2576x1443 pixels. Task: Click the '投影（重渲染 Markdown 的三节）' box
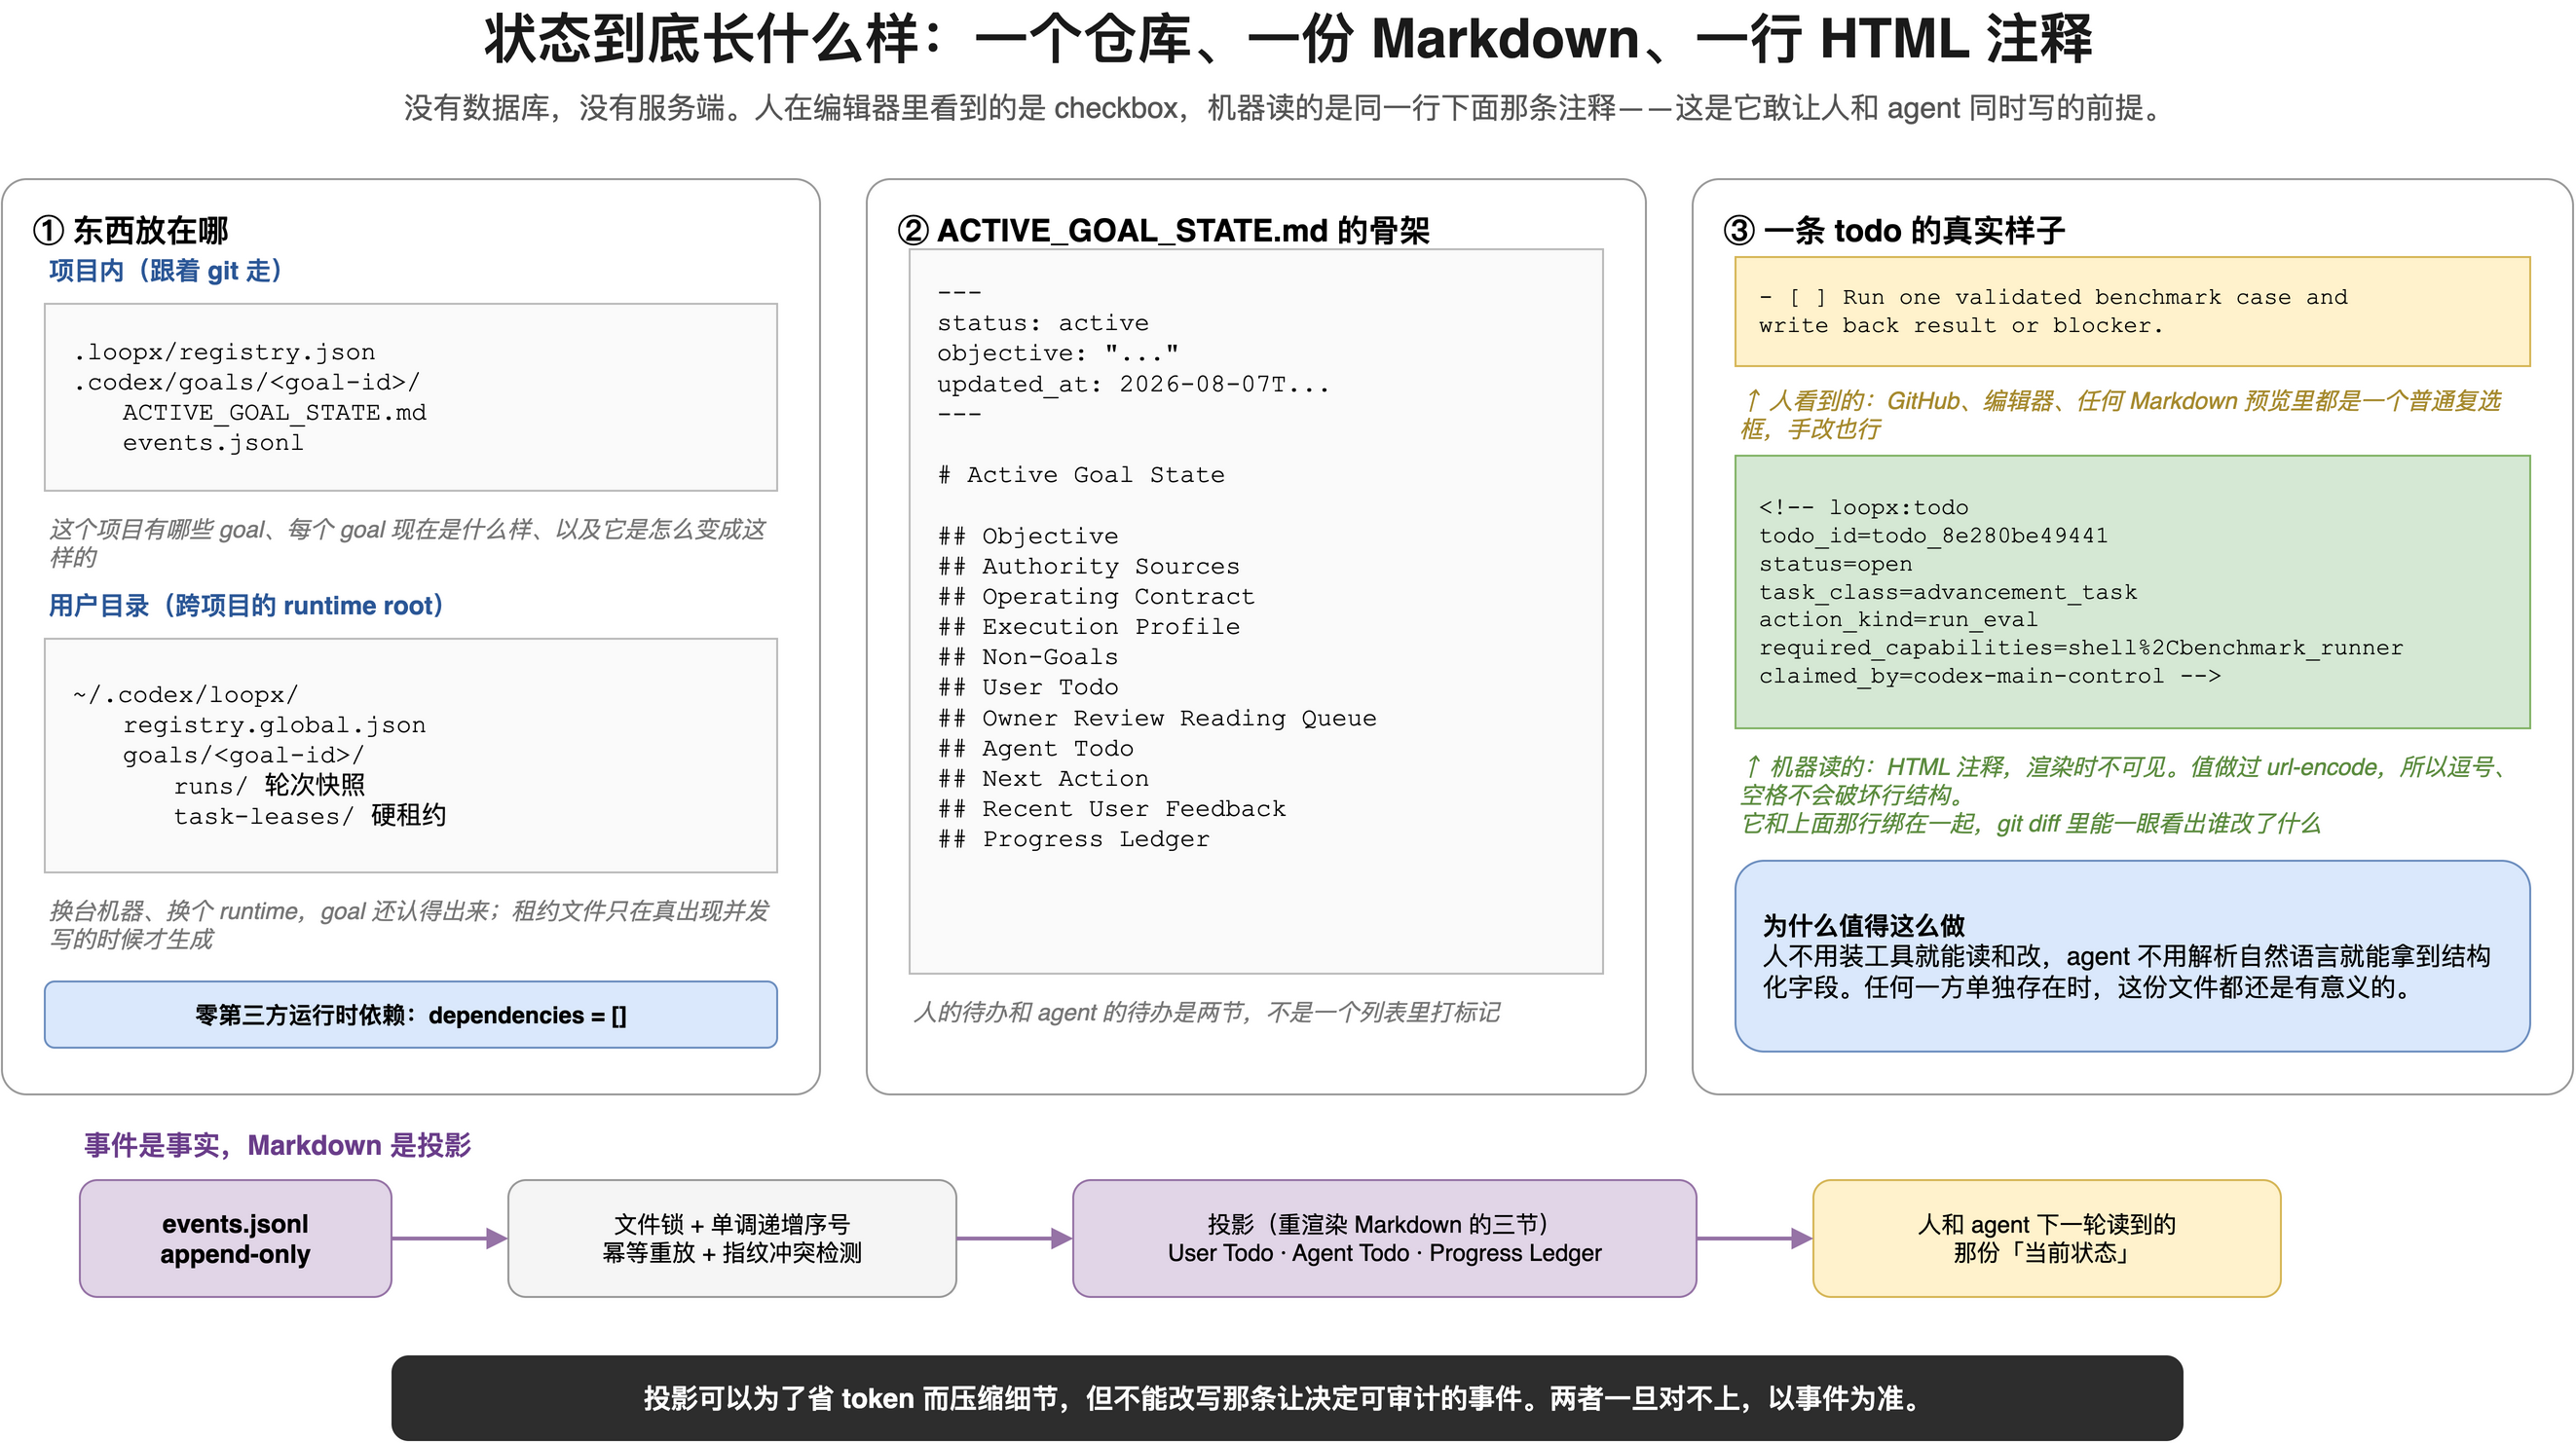[1384, 1239]
